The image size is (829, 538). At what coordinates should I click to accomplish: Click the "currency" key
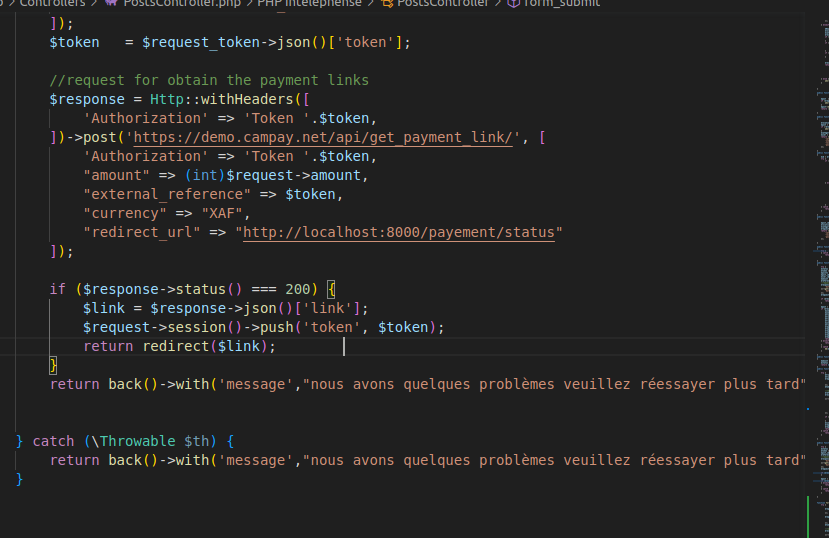pyautogui.click(x=125, y=214)
